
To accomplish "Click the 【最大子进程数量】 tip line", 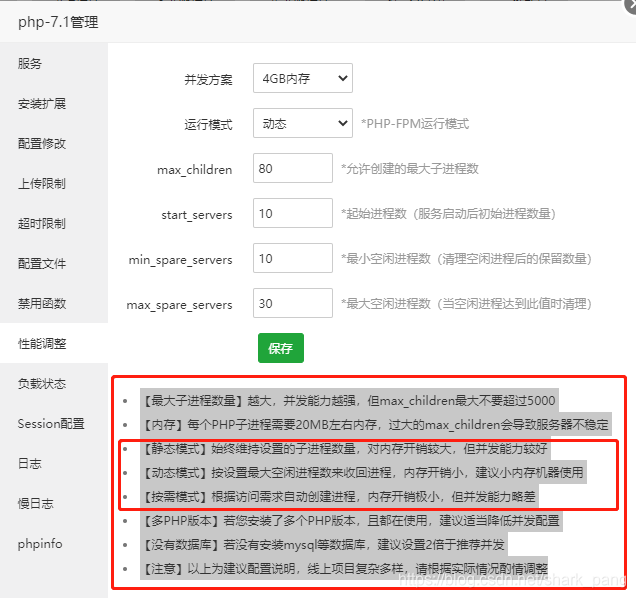I will click(x=350, y=400).
